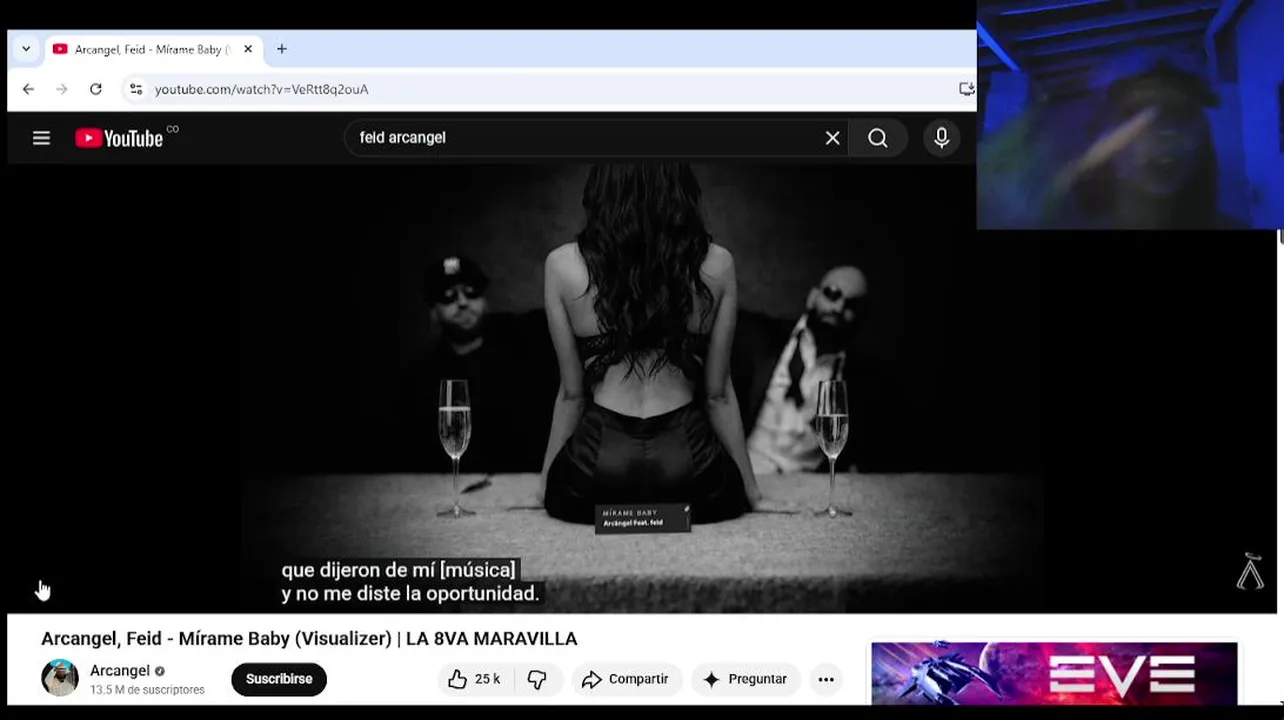Click the webcam overlay window
The height and width of the screenshot is (720, 1284).
tap(1130, 115)
